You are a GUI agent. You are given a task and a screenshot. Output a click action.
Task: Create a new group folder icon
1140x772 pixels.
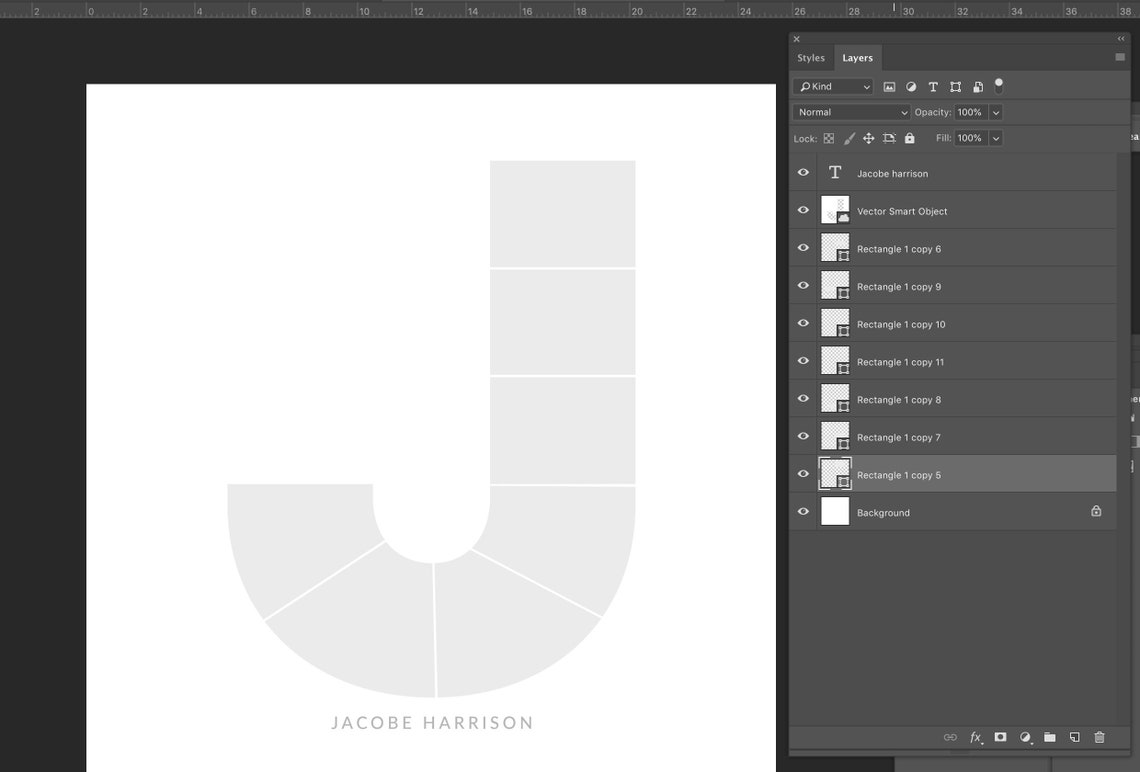pos(1050,737)
